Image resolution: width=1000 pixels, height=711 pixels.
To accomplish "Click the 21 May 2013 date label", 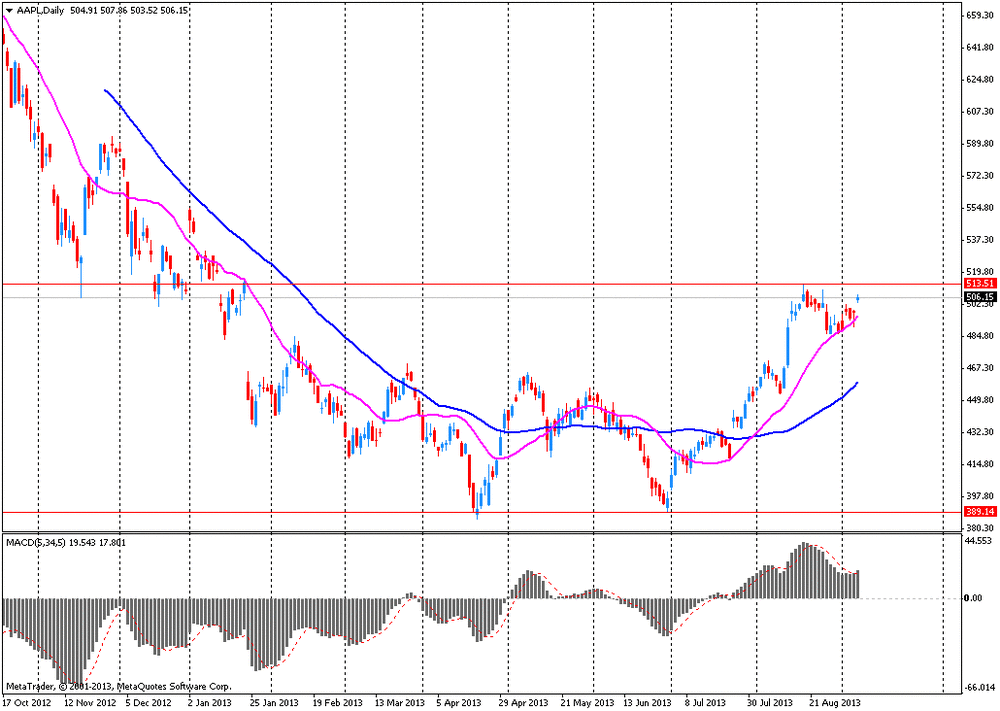I will point(587,703).
